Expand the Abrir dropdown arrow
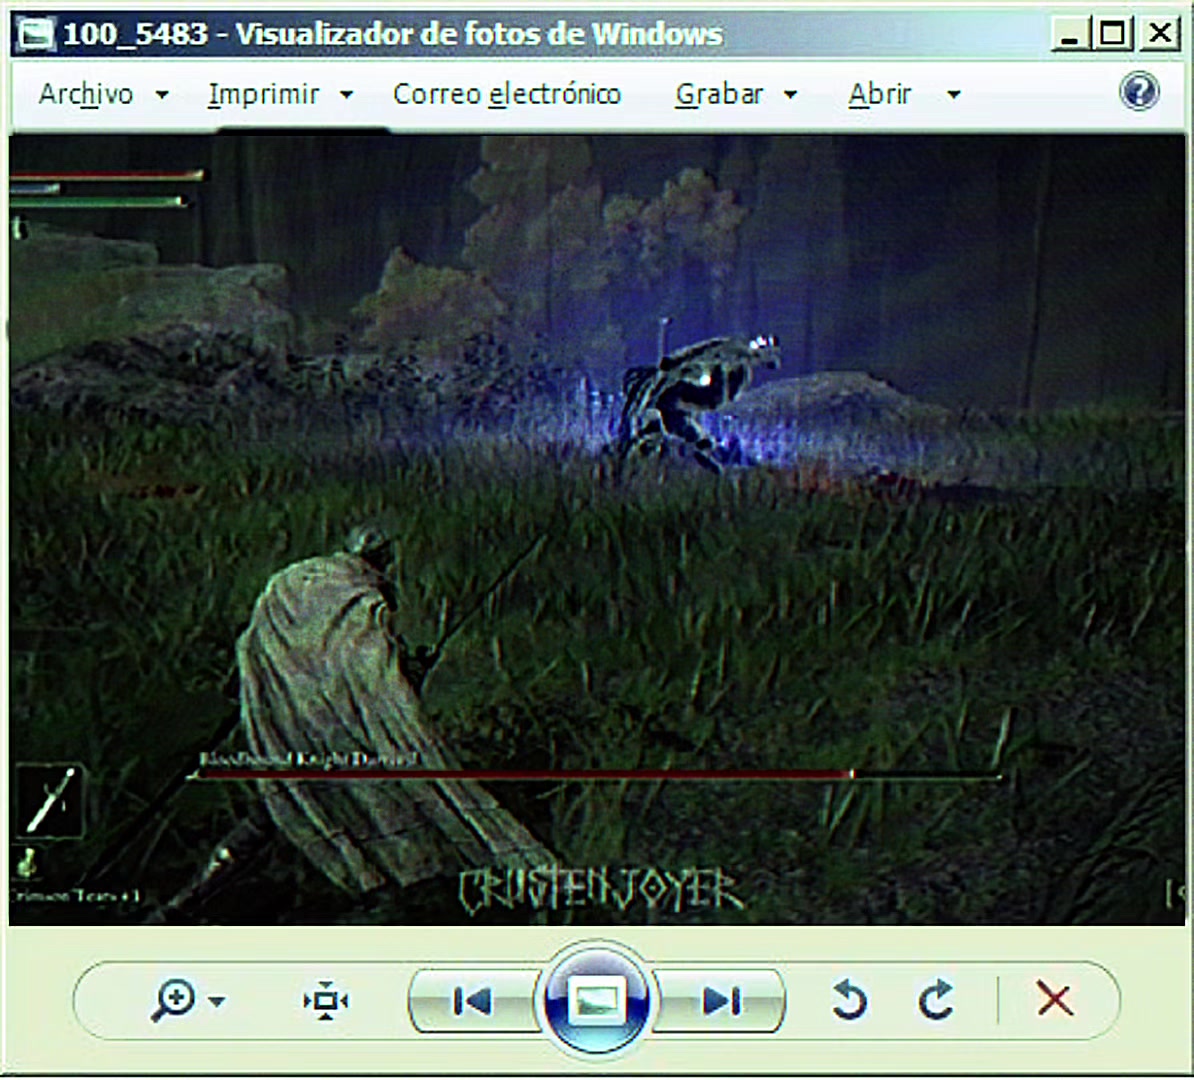Viewport: 1194px width, 1080px height. coord(953,95)
